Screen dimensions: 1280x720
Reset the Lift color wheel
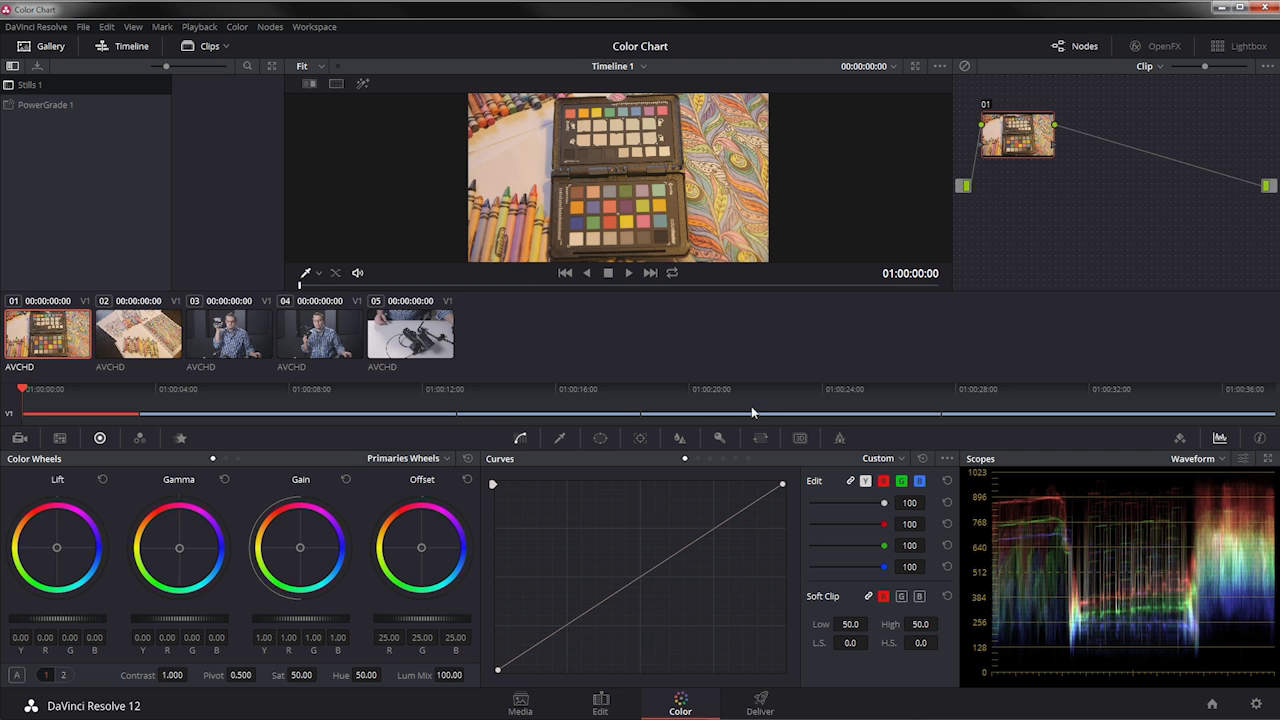pyautogui.click(x=103, y=479)
